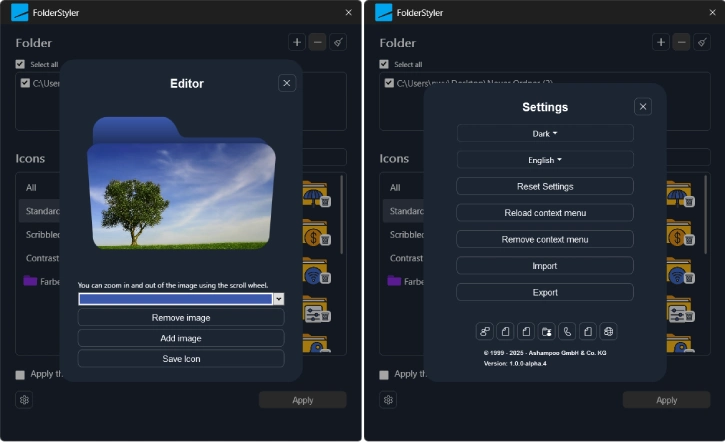This screenshot has width=725, height=442.
Task: Open the English language dropdown
Action: pyautogui.click(x=545, y=160)
